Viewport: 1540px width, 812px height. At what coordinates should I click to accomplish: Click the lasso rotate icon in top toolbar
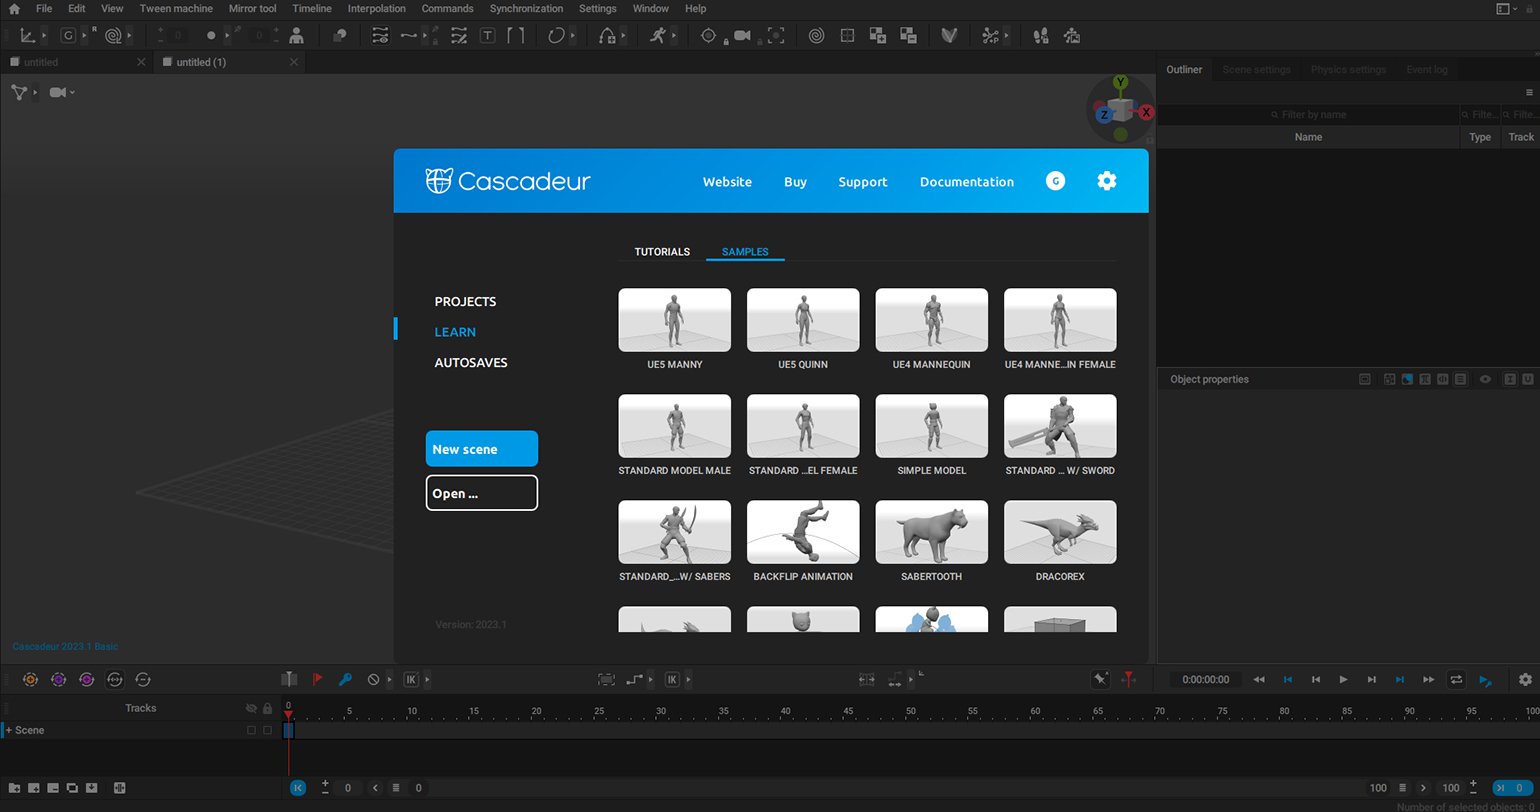557,35
